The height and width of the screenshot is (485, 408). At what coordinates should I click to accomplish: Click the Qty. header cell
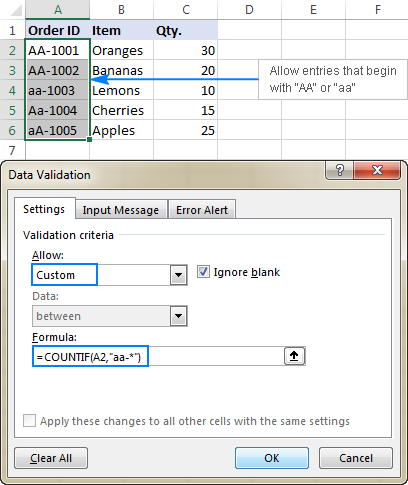(x=186, y=30)
